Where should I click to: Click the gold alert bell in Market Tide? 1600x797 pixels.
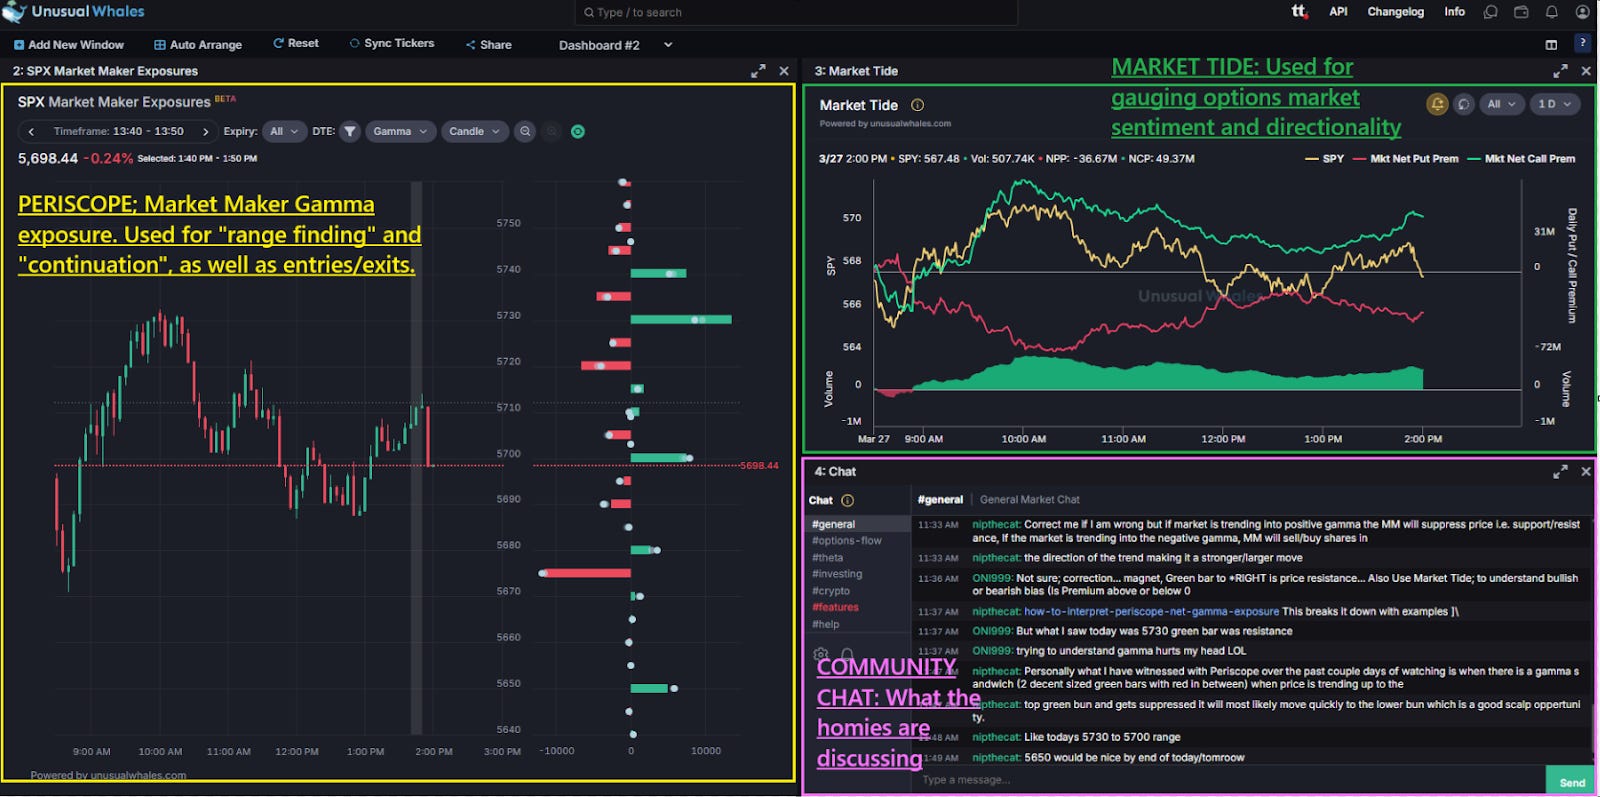(1437, 104)
